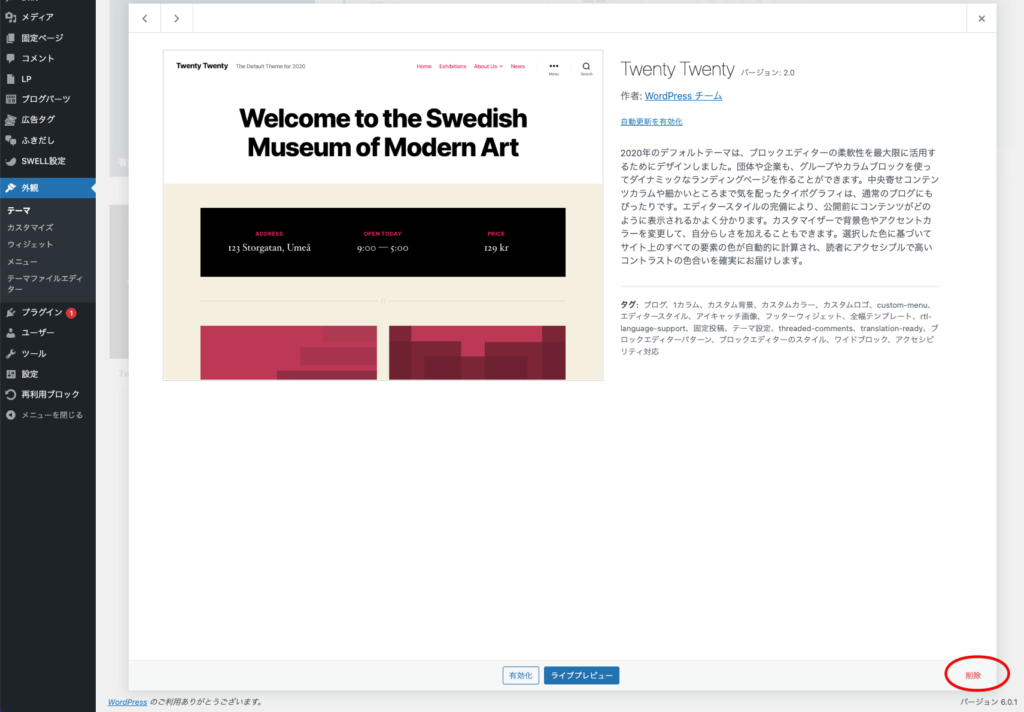Click the プラグイン plug icon
The width and height of the screenshot is (1024, 712).
click(x=10, y=312)
